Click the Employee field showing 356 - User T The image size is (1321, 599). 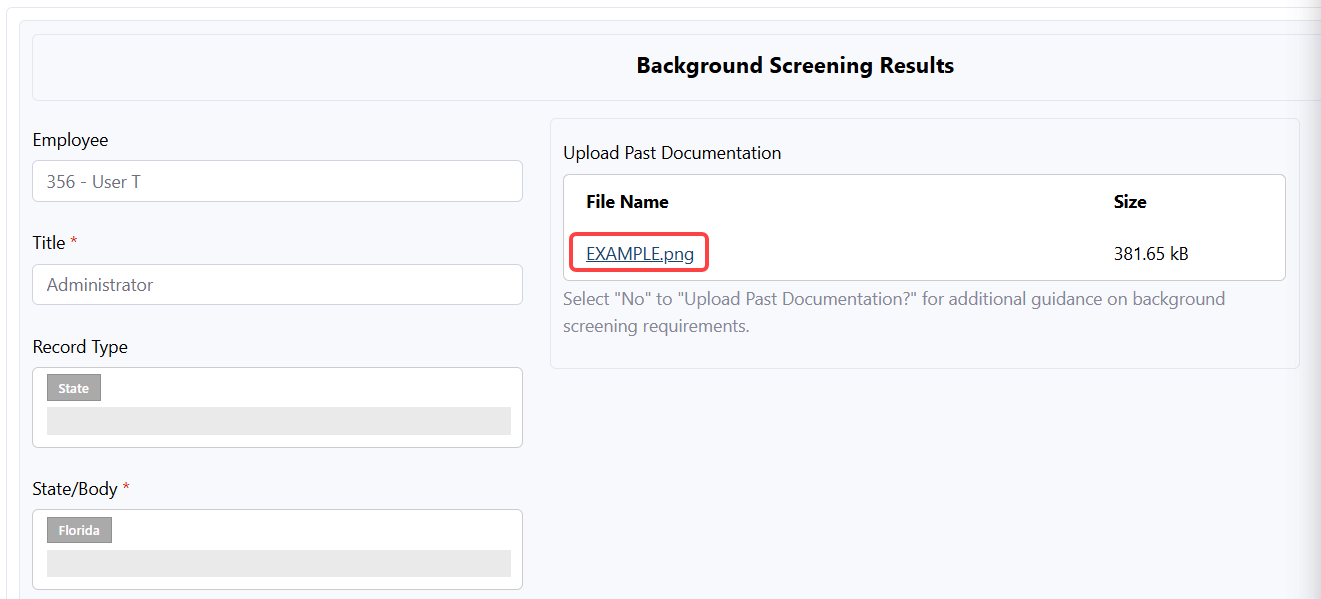point(277,182)
